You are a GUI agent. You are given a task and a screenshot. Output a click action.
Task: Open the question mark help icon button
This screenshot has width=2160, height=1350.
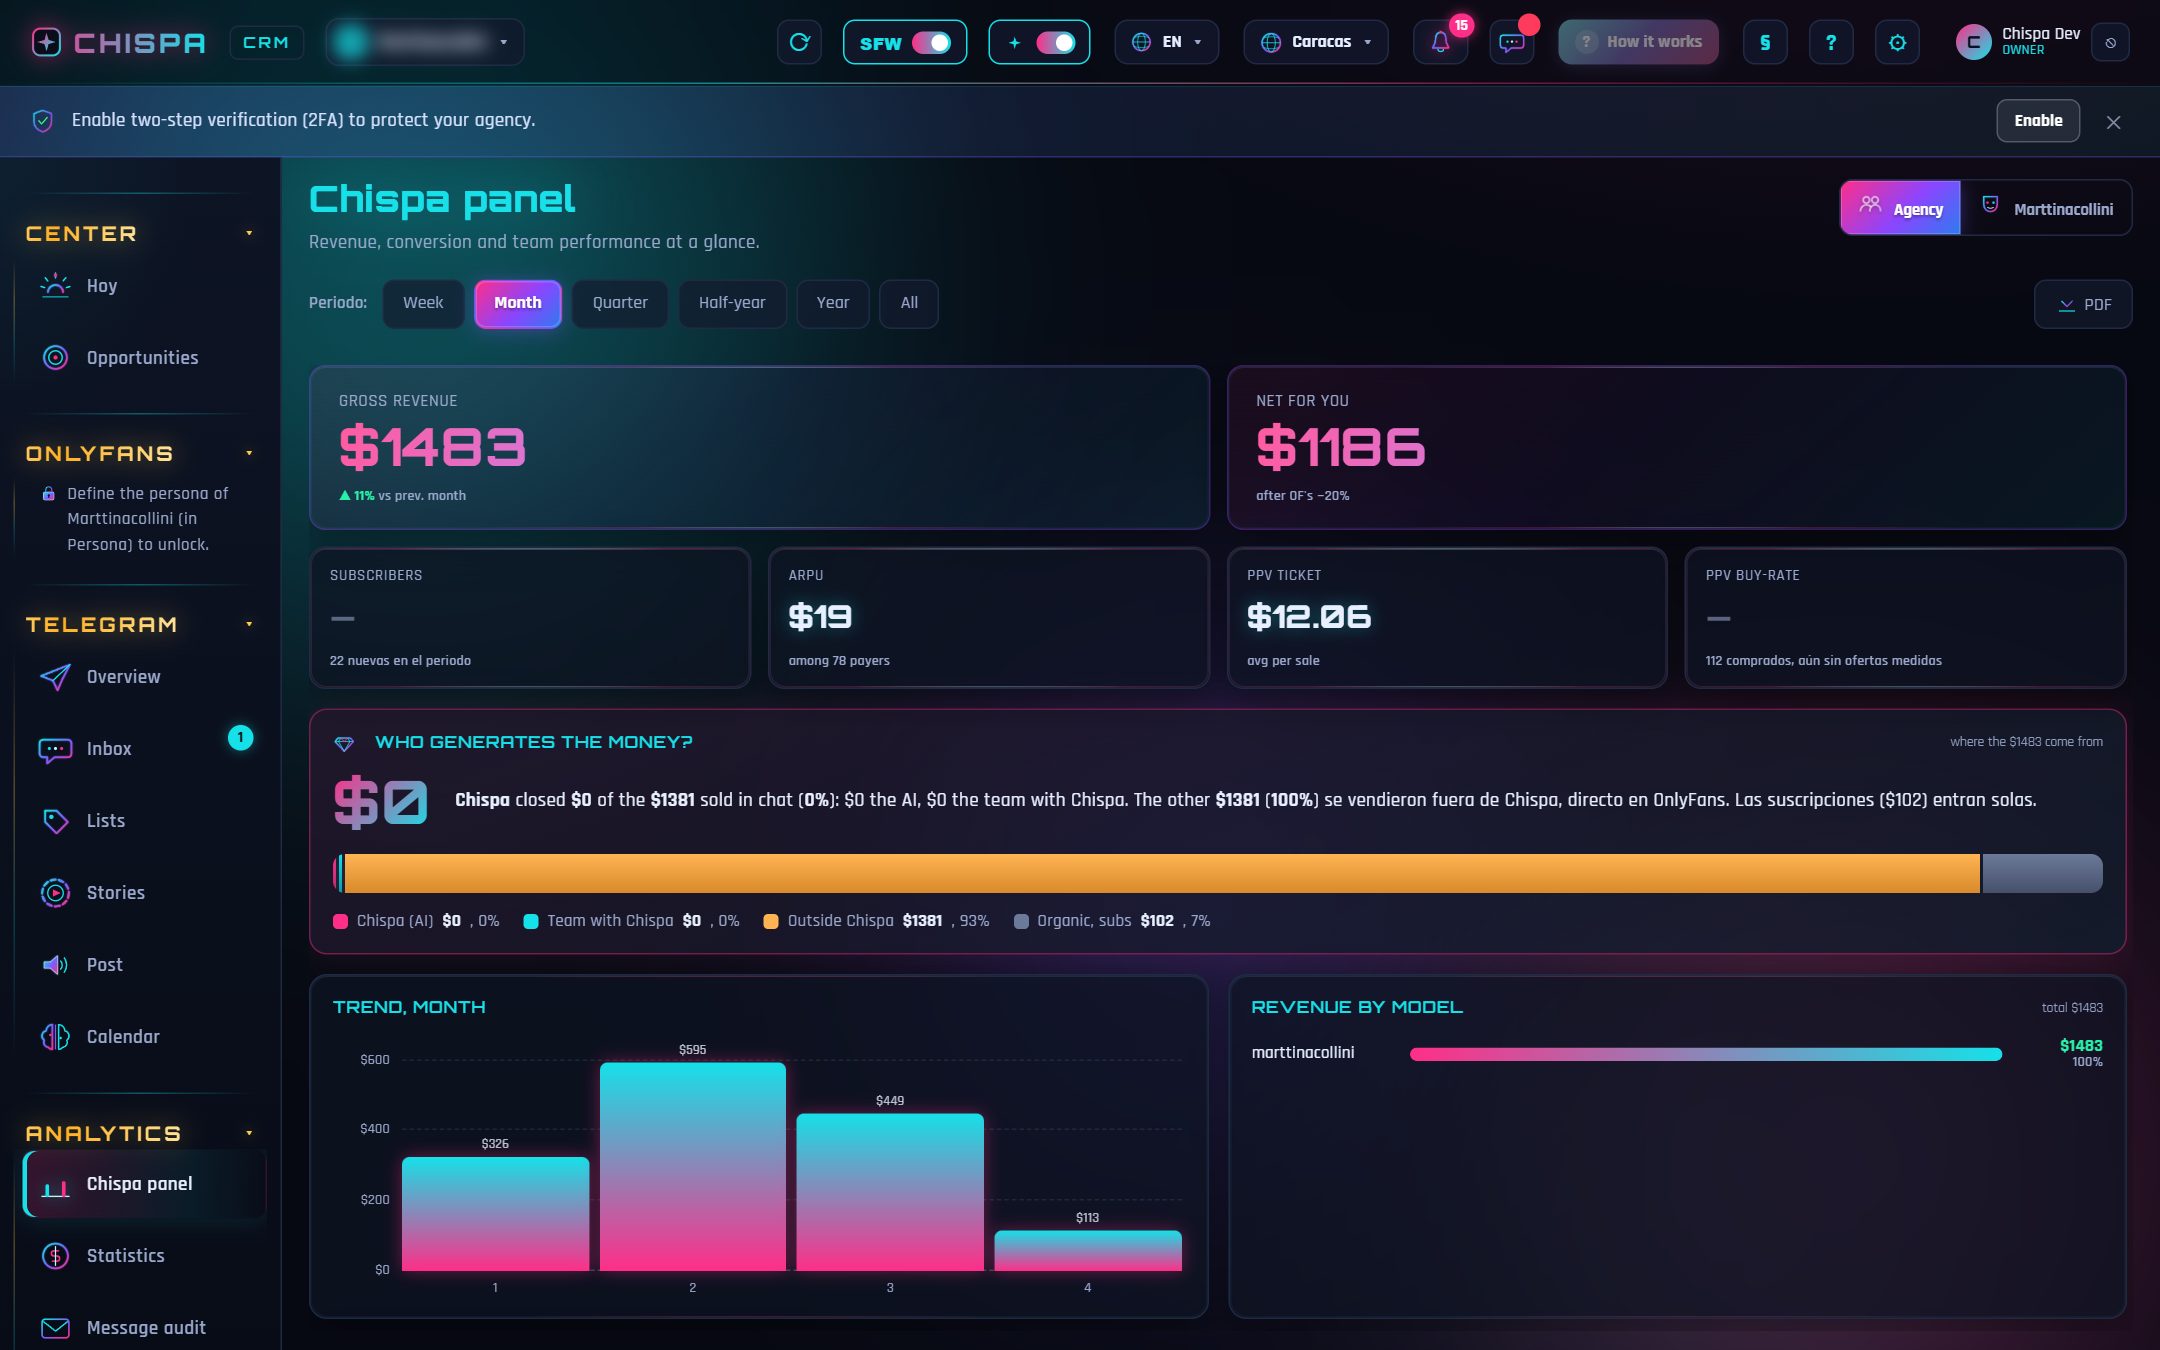coord(1831,42)
